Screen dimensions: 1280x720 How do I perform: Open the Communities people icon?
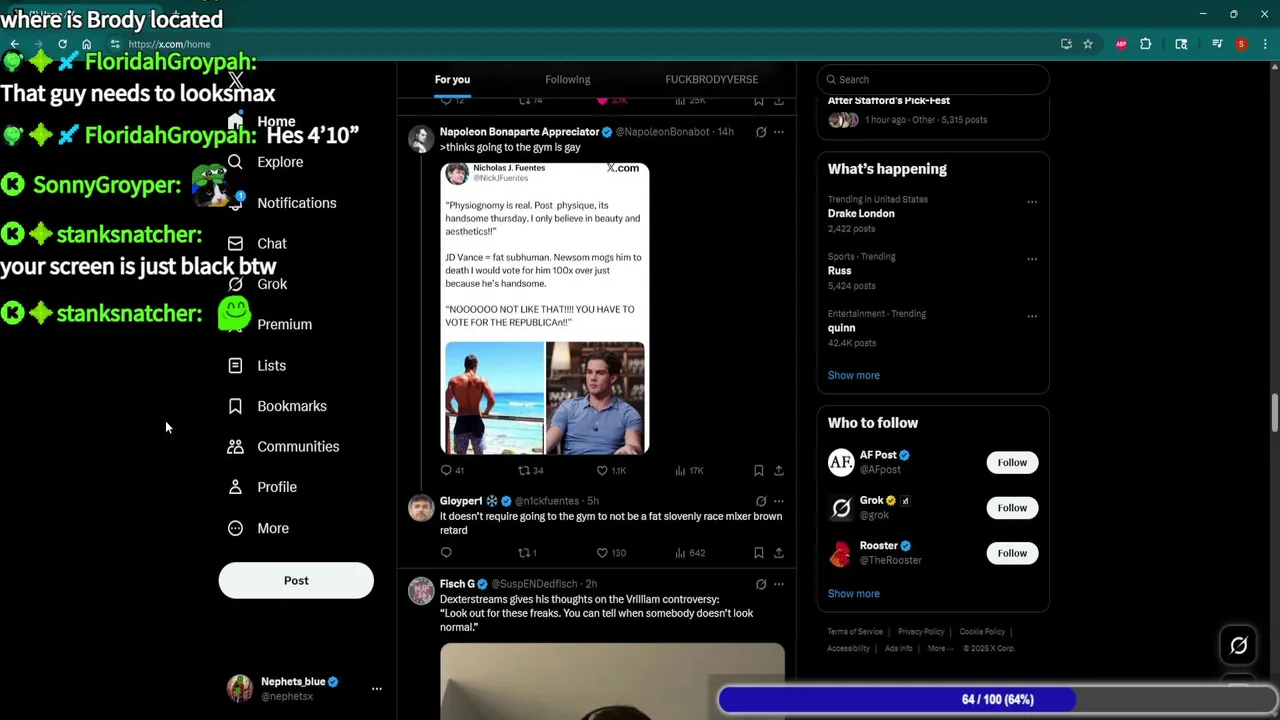click(x=235, y=446)
